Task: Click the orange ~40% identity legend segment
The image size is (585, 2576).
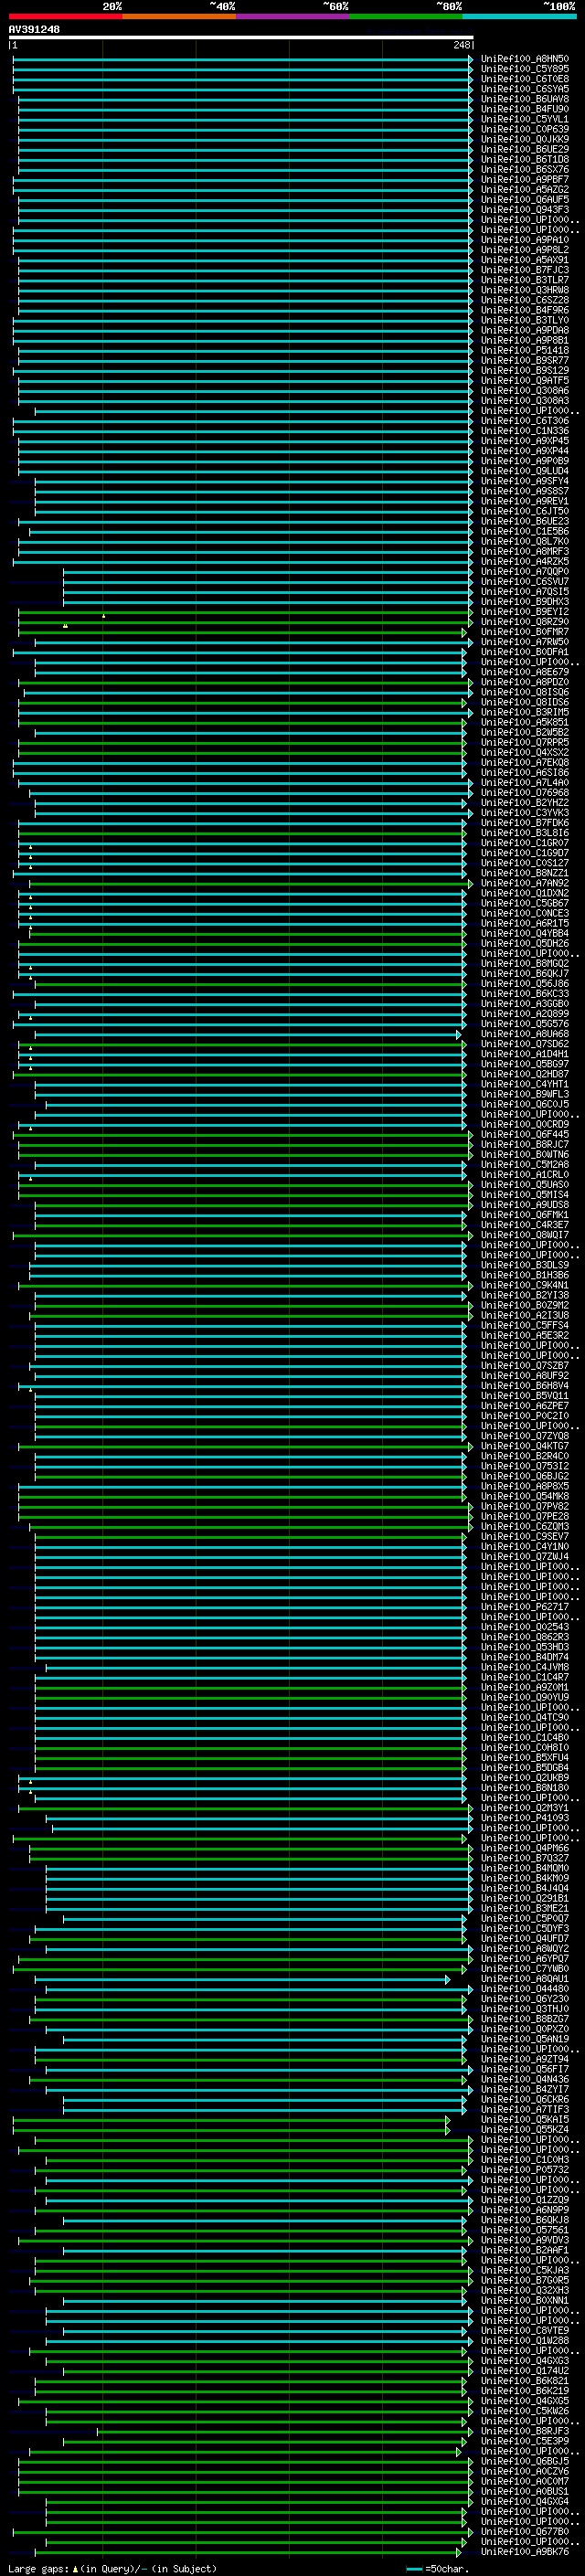Action: point(179,16)
